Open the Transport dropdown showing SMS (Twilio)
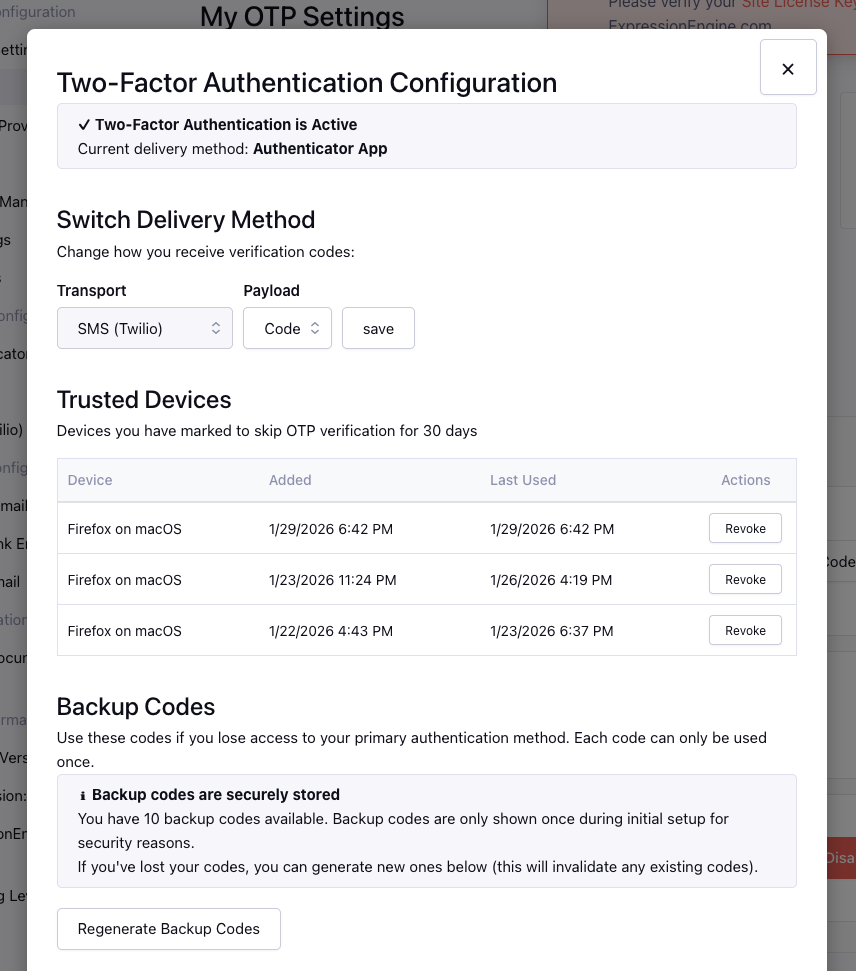The width and height of the screenshot is (856, 971). tap(145, 328)
